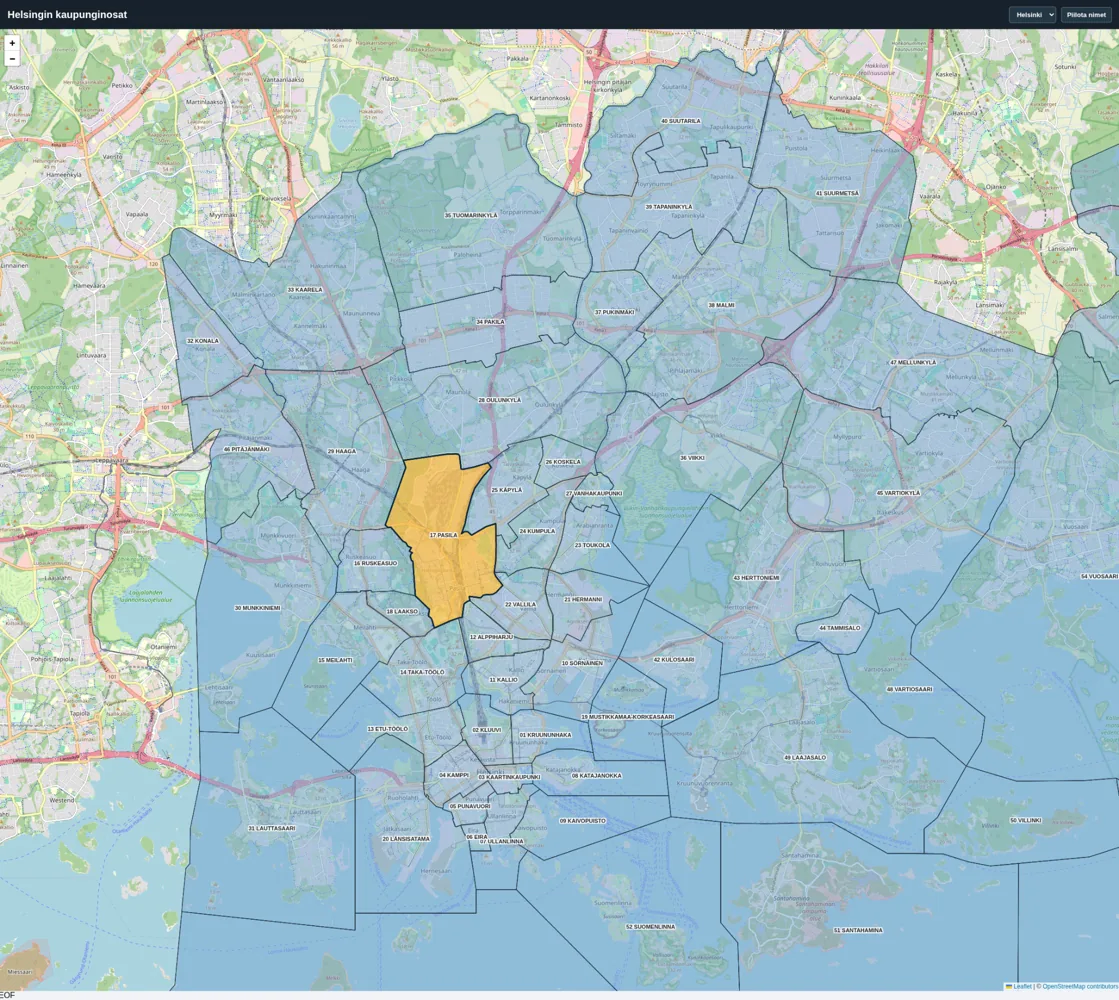Select the 43 HERTTONIEMI label
1119x1000 pixels.
point(756,577)
